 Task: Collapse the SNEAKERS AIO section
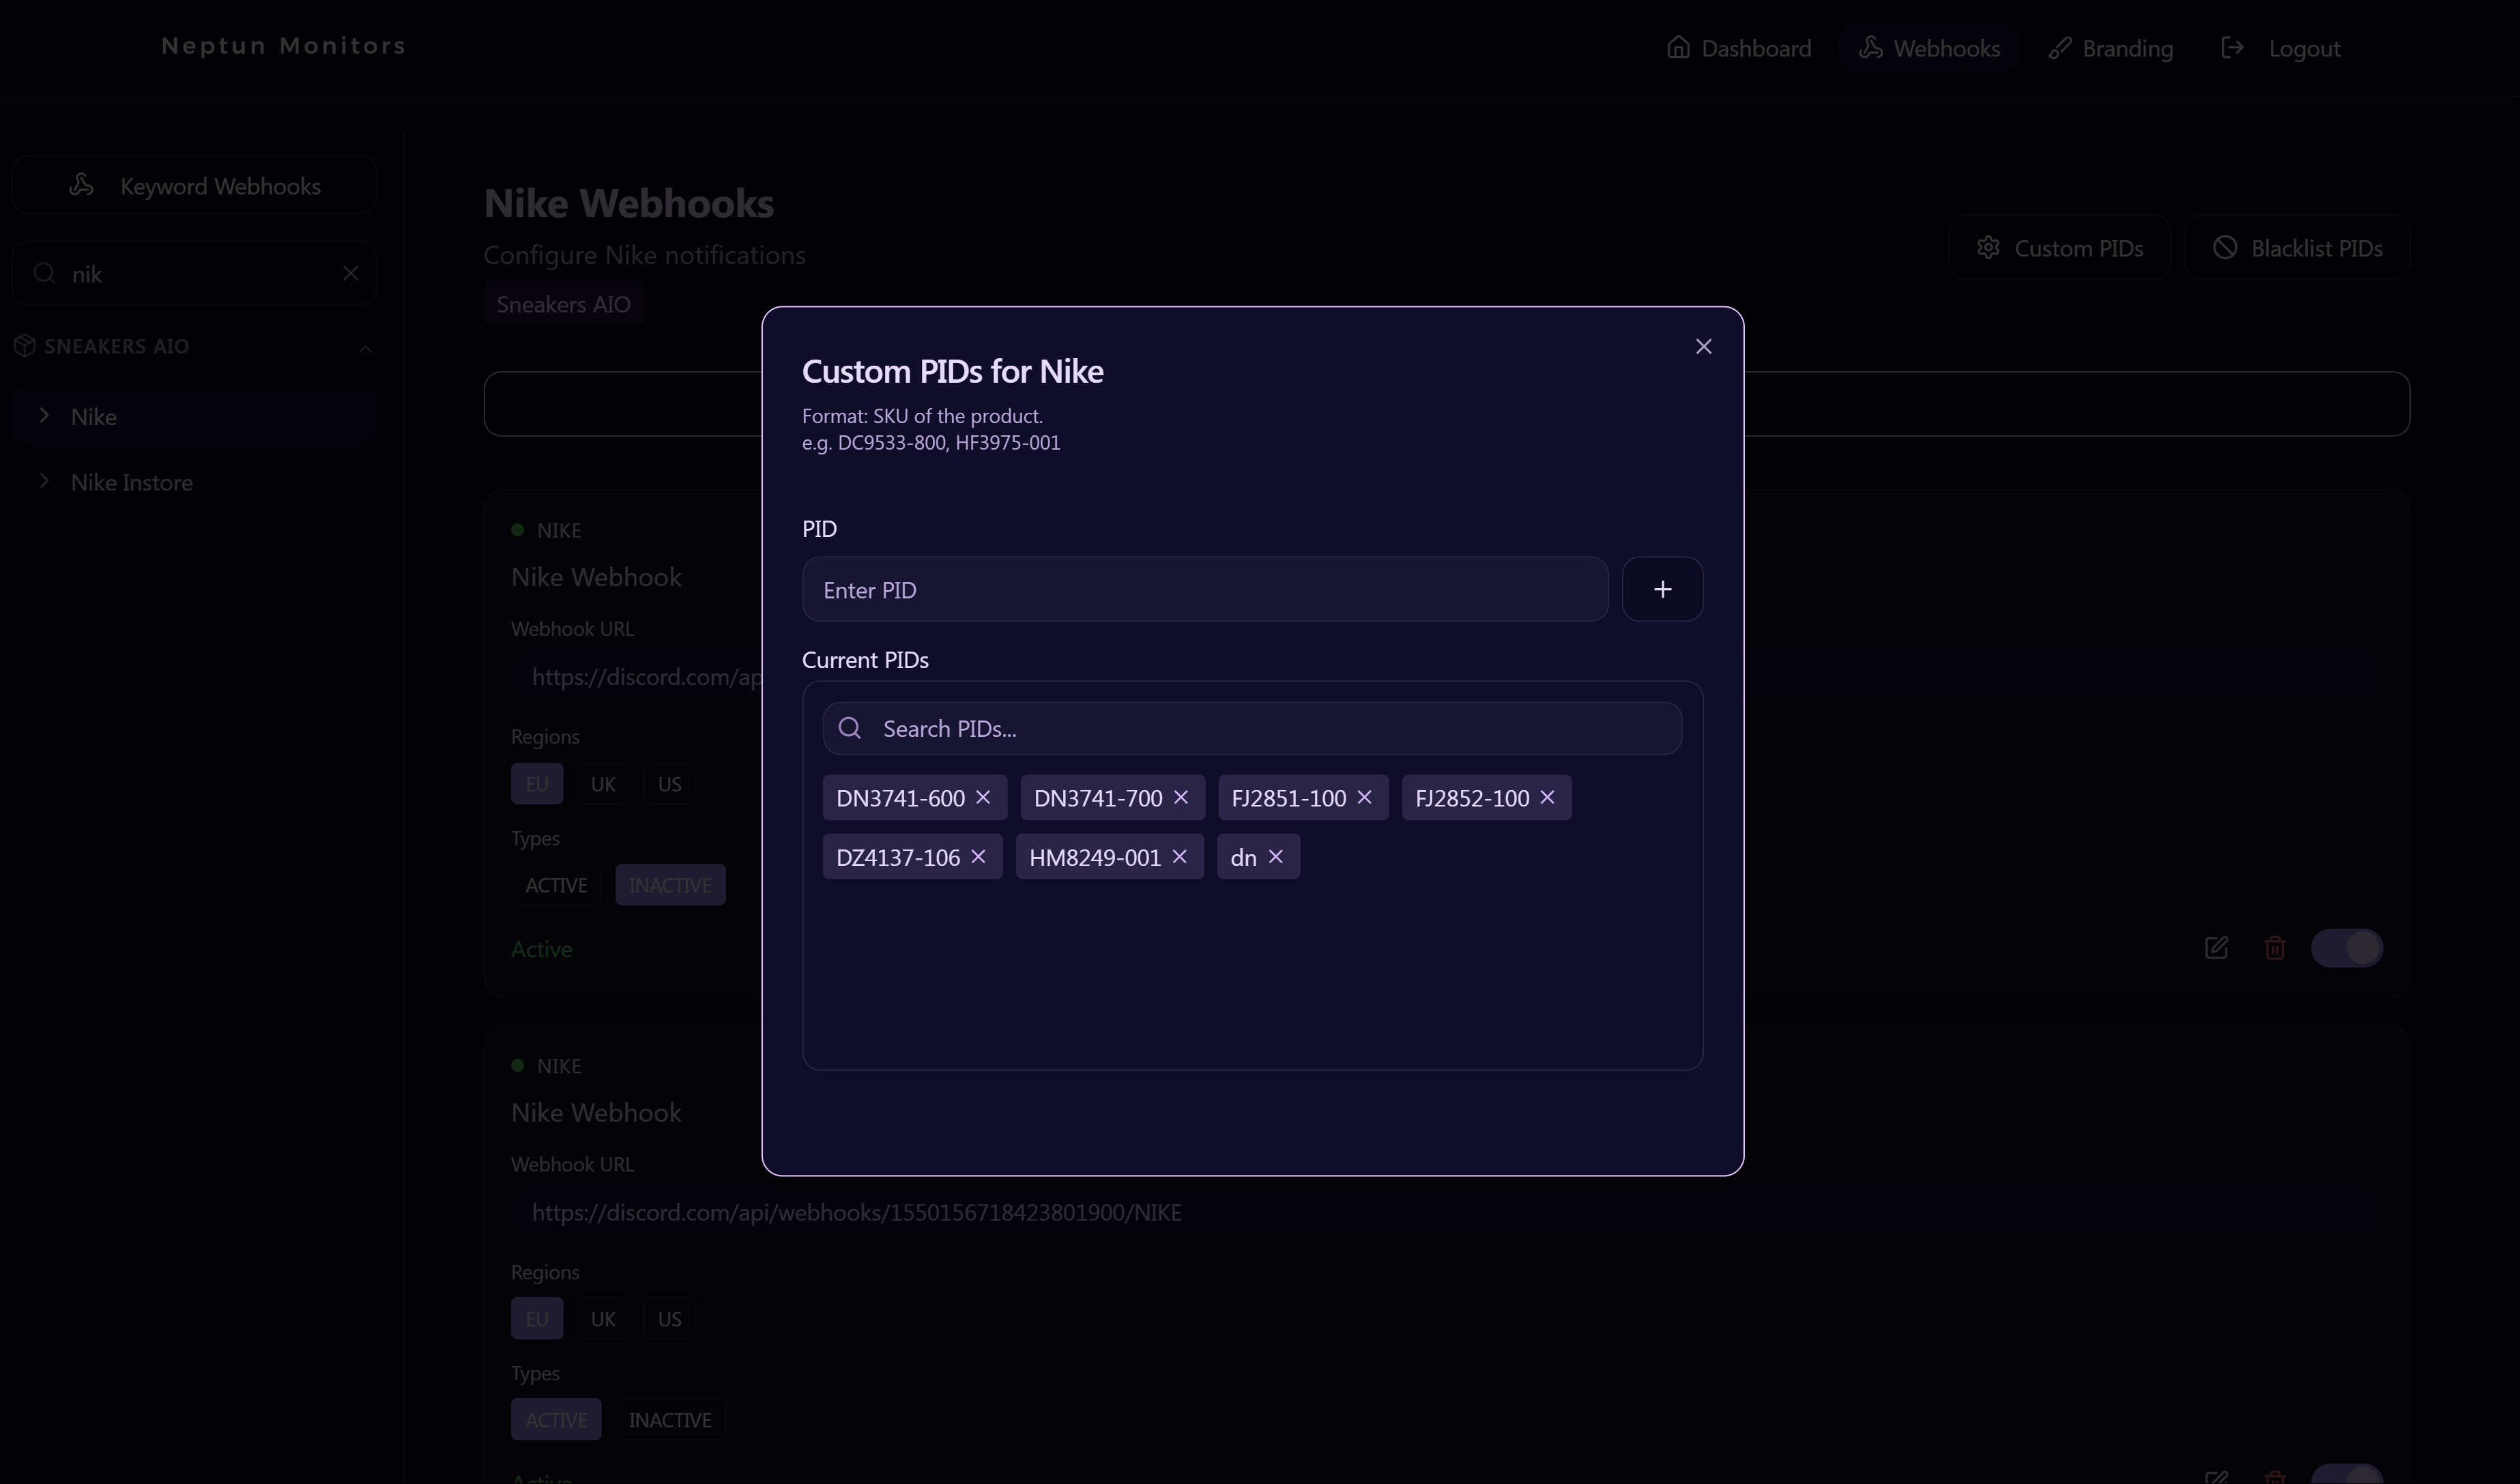(x=365, y=348)
